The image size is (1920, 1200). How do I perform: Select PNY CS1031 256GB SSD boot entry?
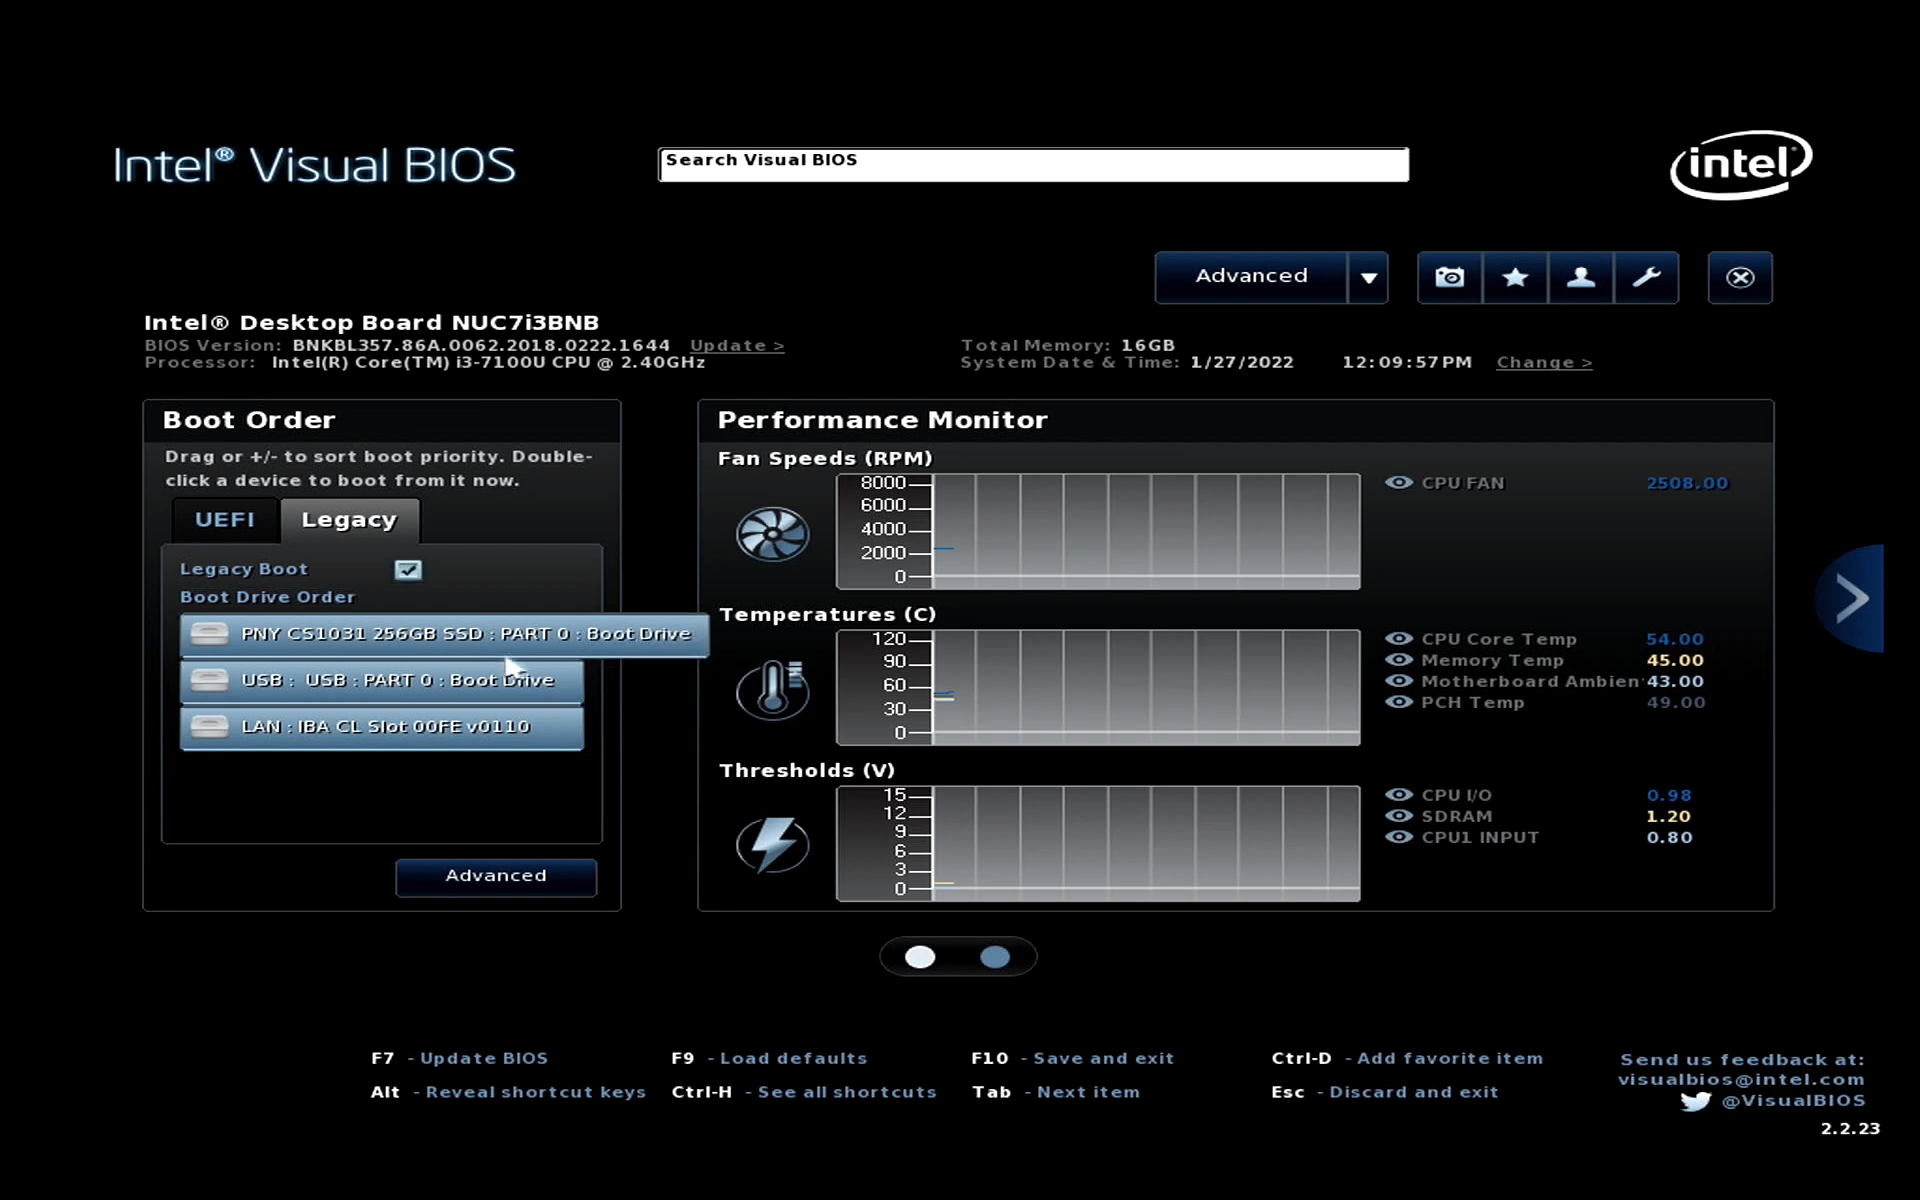click(x=444, y=634)
